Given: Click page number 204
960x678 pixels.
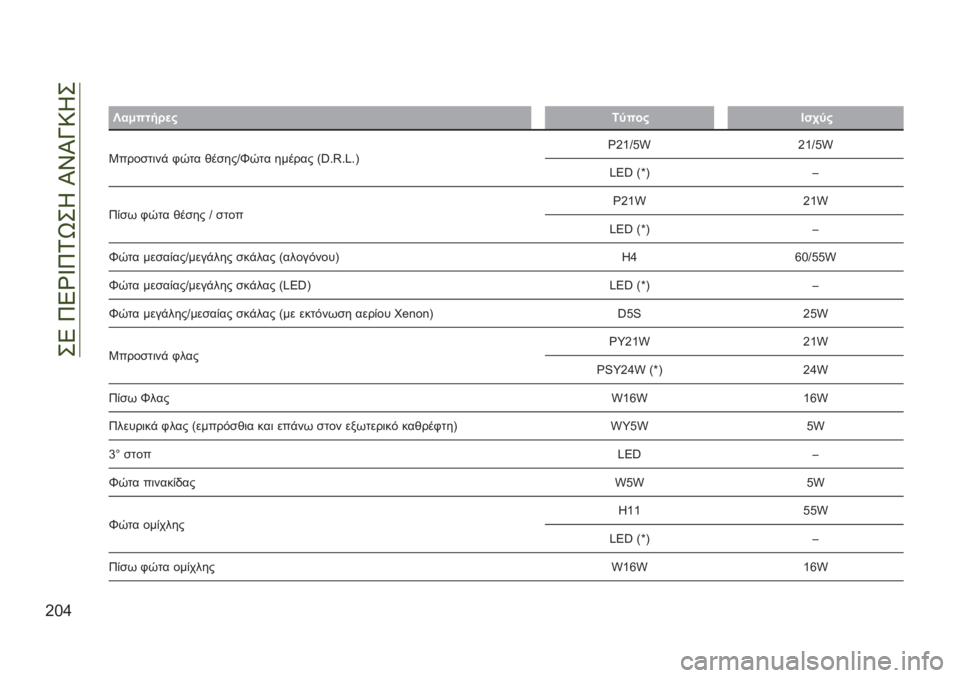Looking at the screenshot, I should [x=58, y=611].
